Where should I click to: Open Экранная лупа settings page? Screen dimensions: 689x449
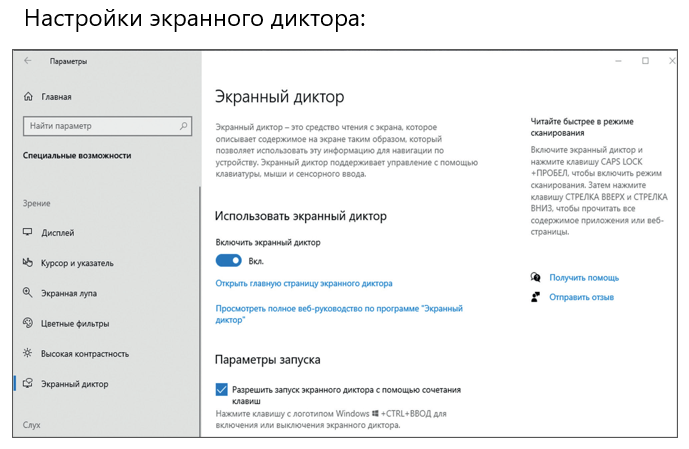click(69, 293)
